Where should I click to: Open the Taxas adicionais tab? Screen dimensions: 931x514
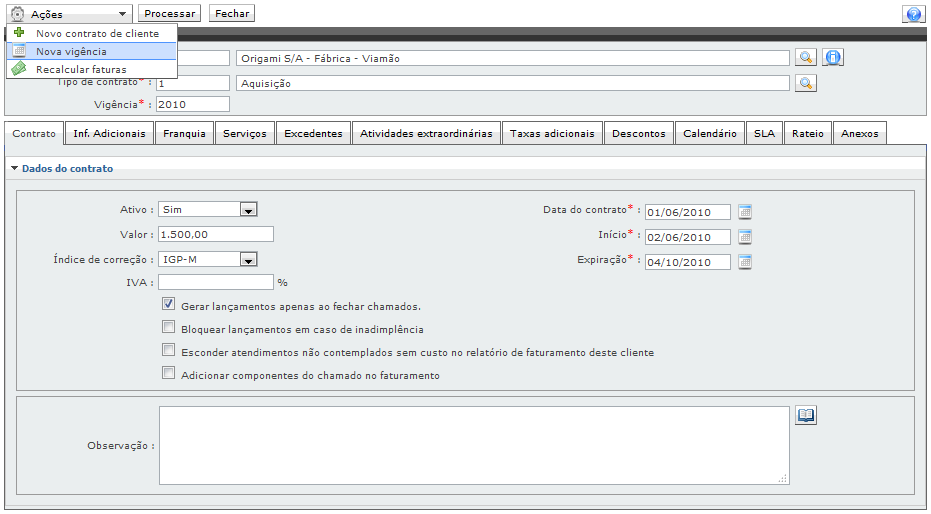coord(552,134)
